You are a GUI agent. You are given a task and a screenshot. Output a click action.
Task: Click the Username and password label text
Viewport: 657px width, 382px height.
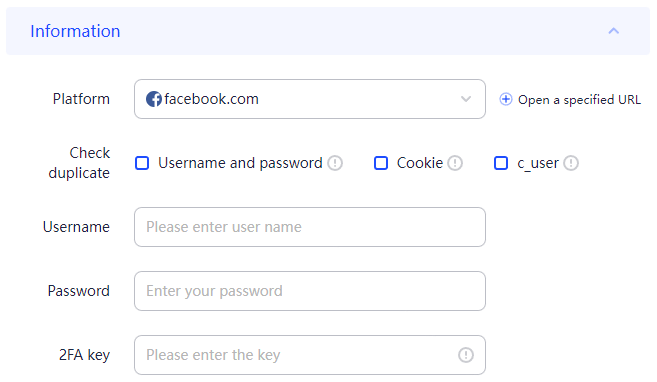click(241, 163)
